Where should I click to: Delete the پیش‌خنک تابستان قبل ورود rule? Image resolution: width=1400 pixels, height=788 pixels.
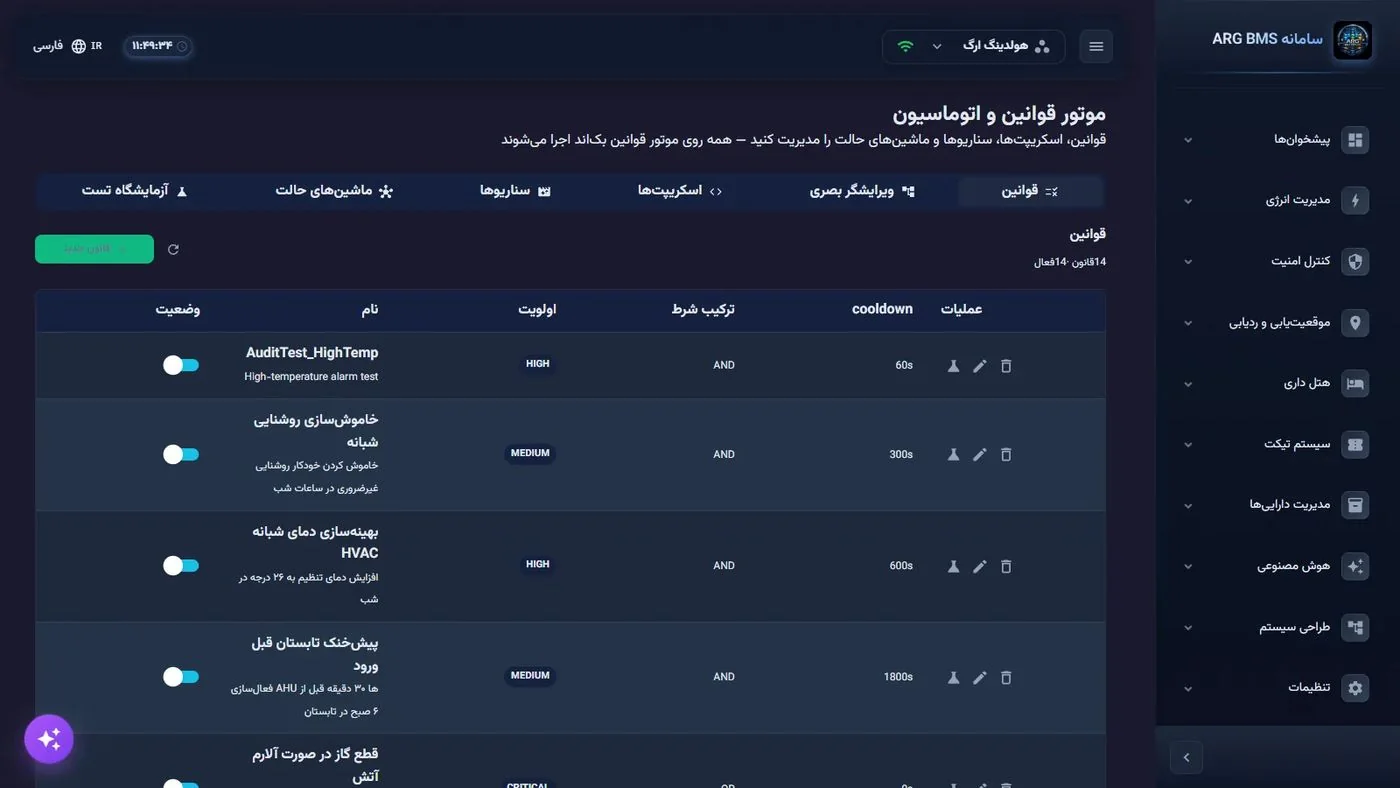point(1006,677)
